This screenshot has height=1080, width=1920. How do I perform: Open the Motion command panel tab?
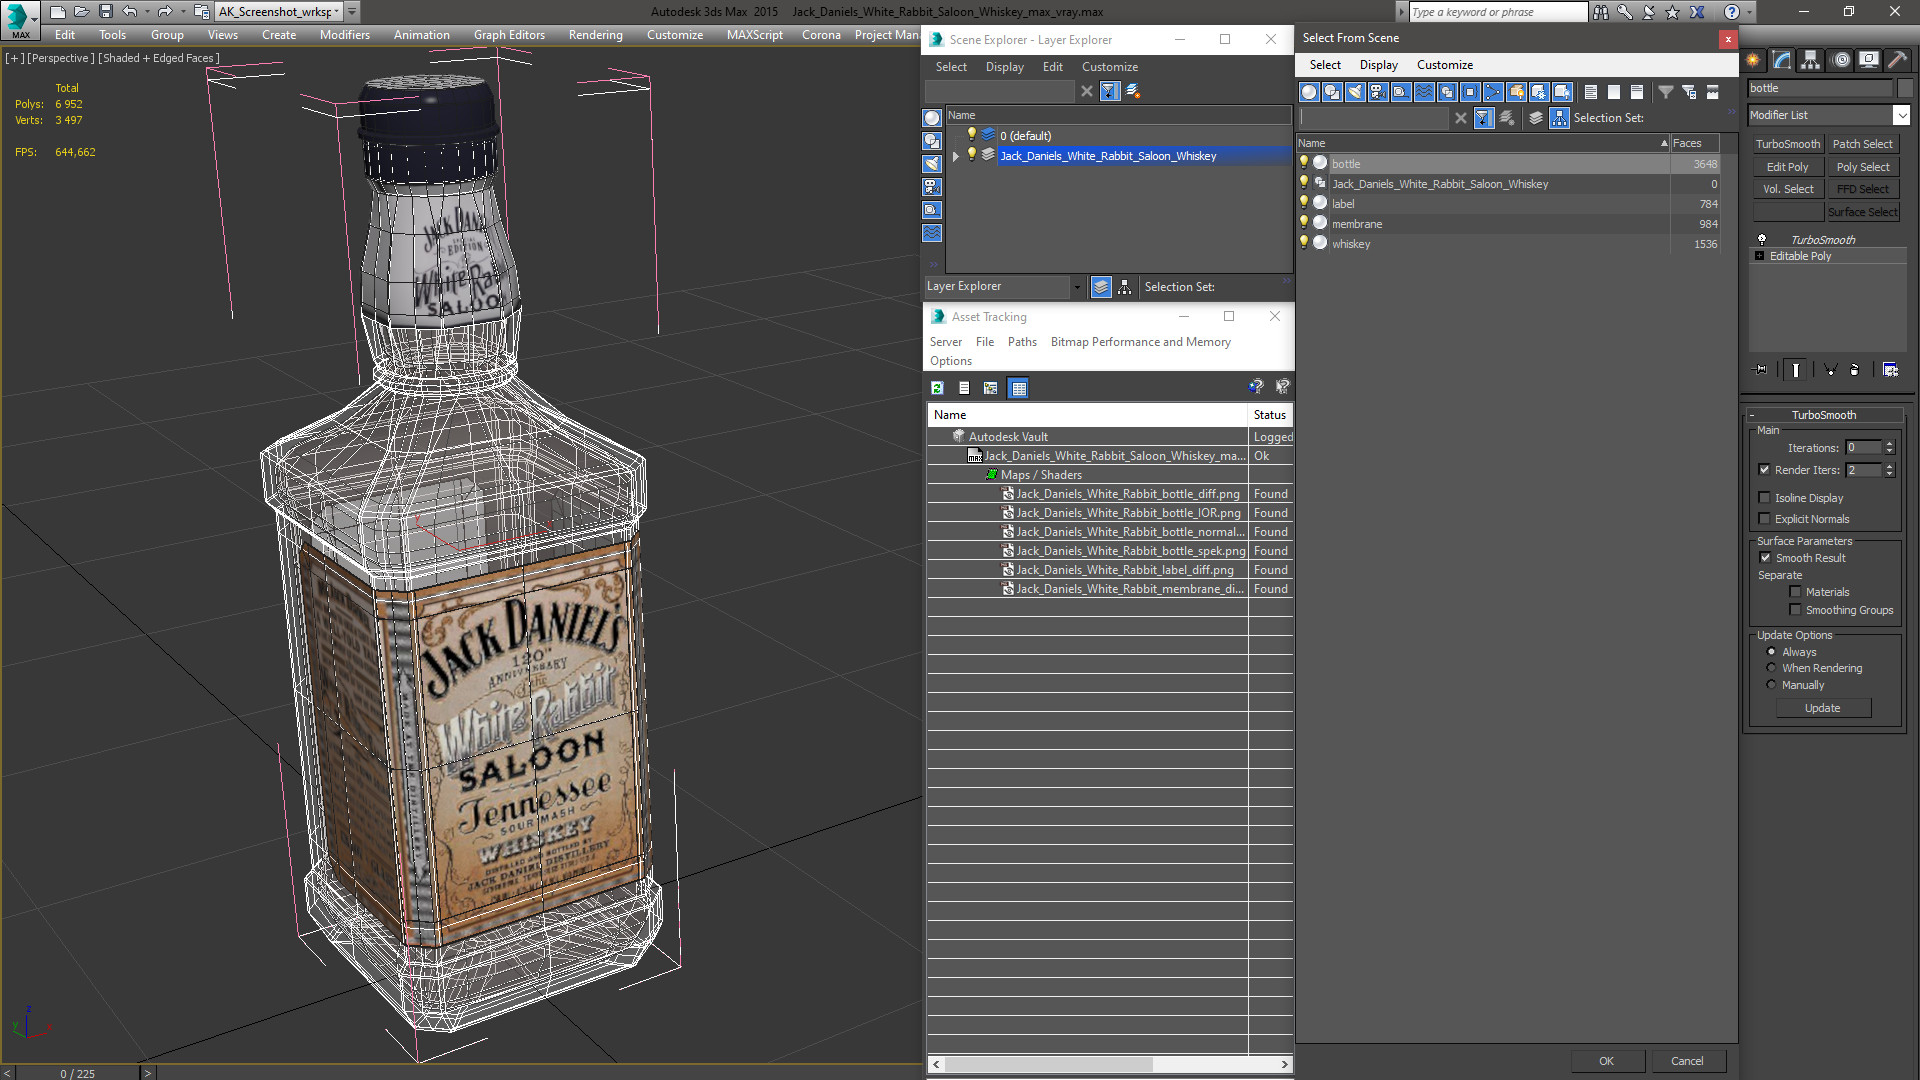pos(1840,60)
